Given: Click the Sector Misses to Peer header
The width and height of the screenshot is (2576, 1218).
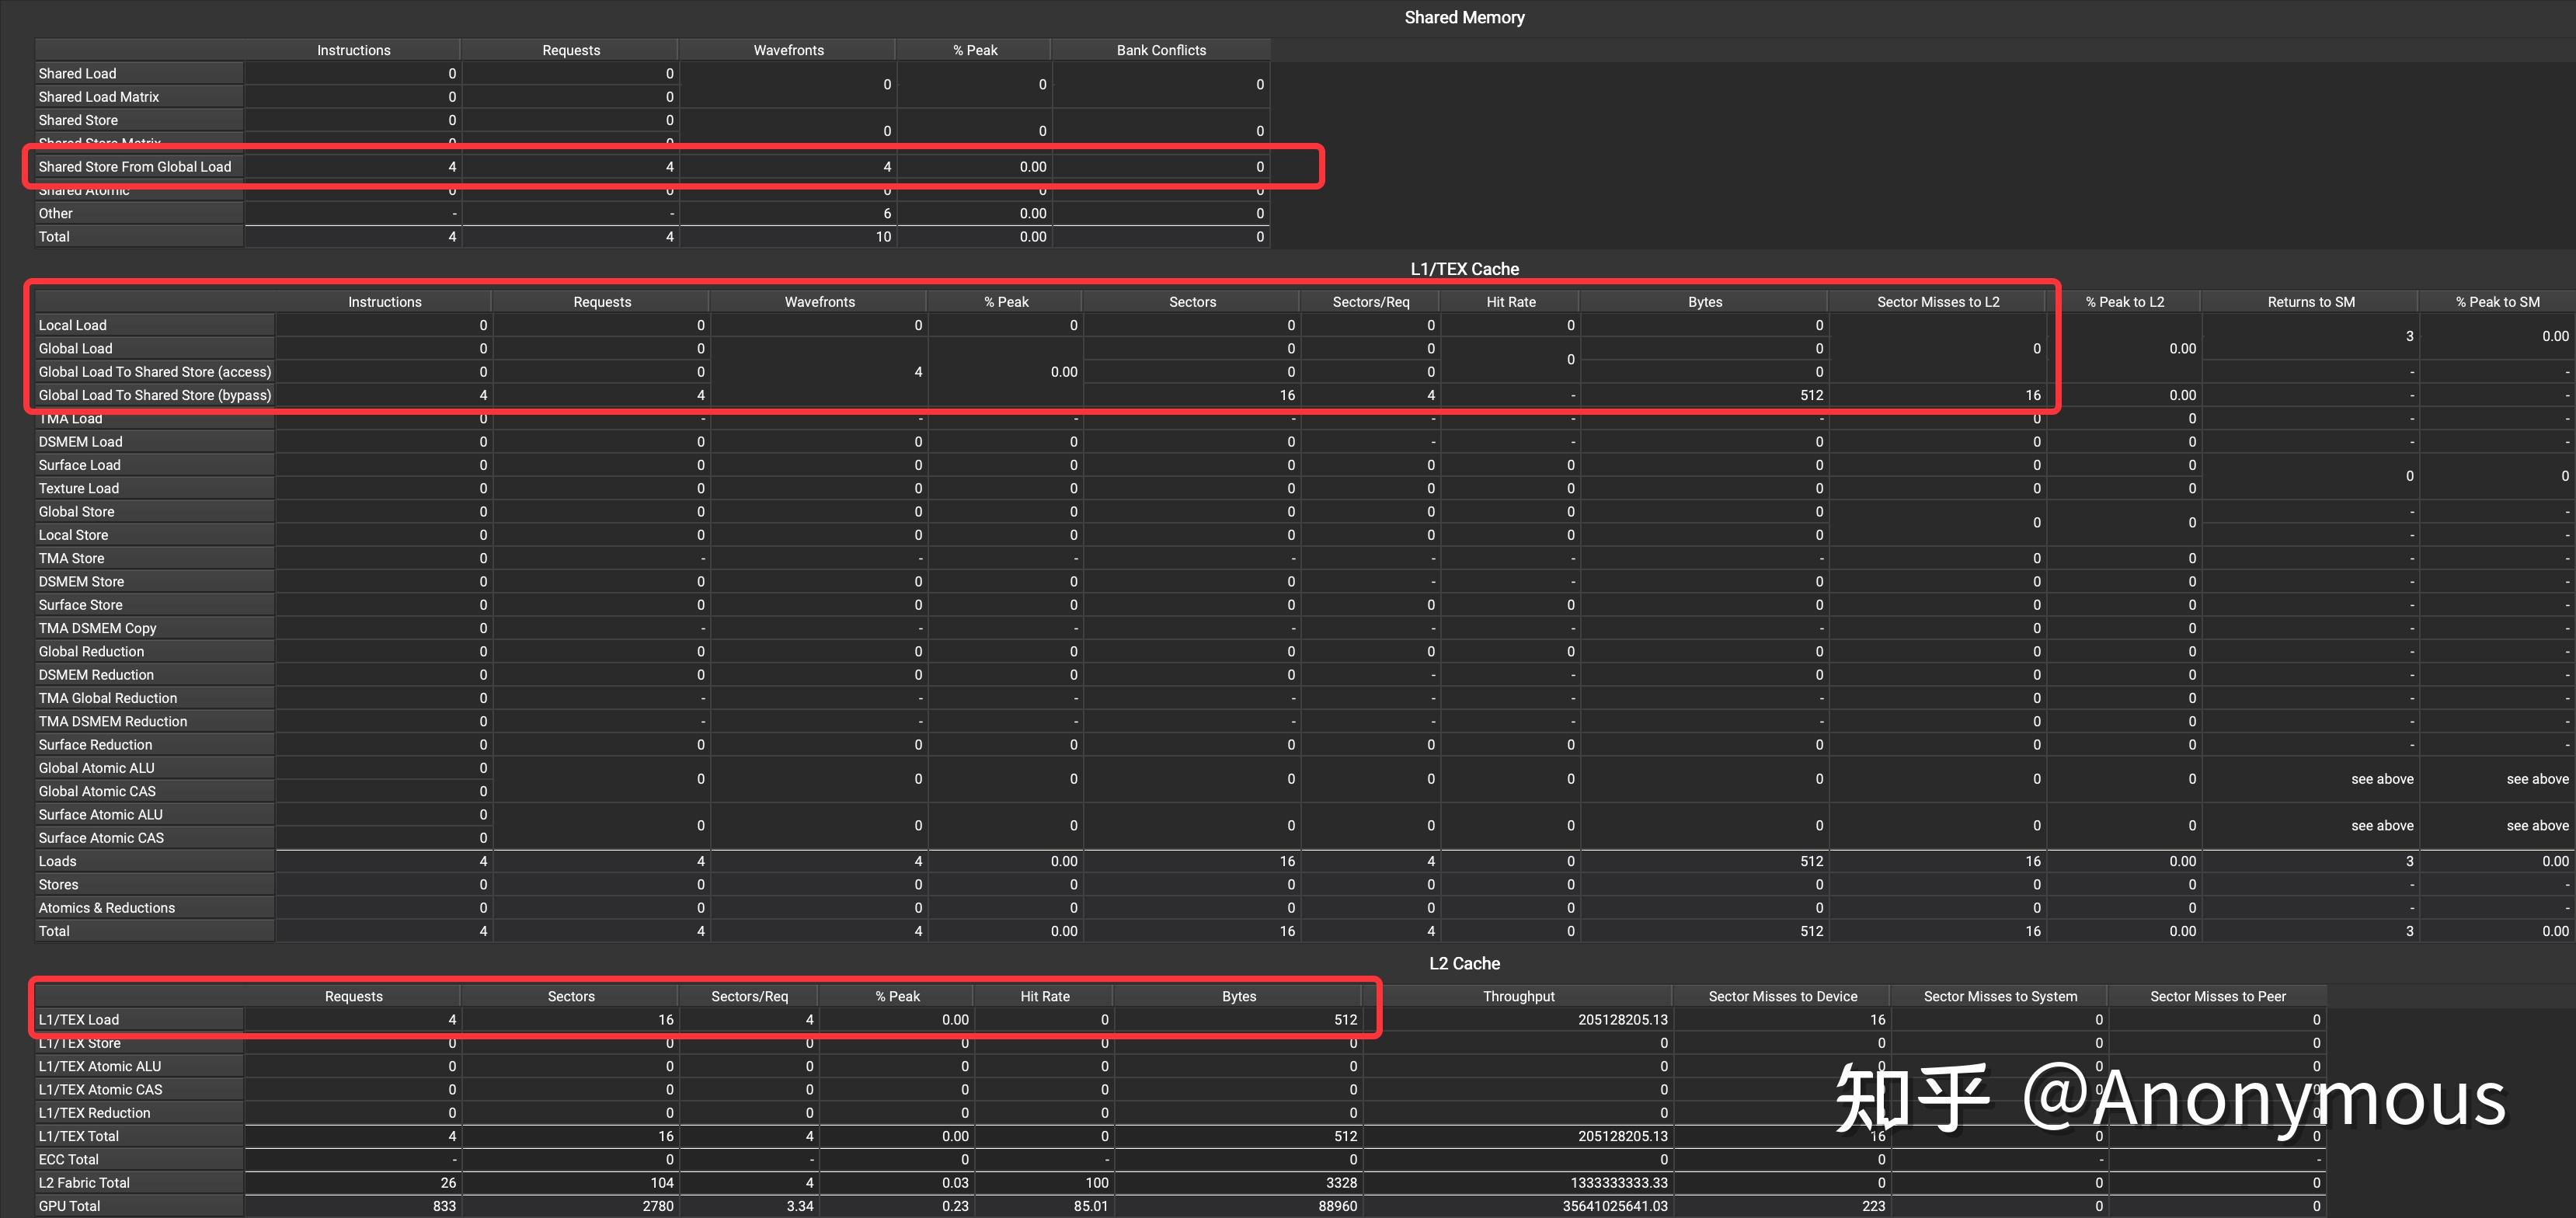Looking at the screenshot, I should 2217,996.
